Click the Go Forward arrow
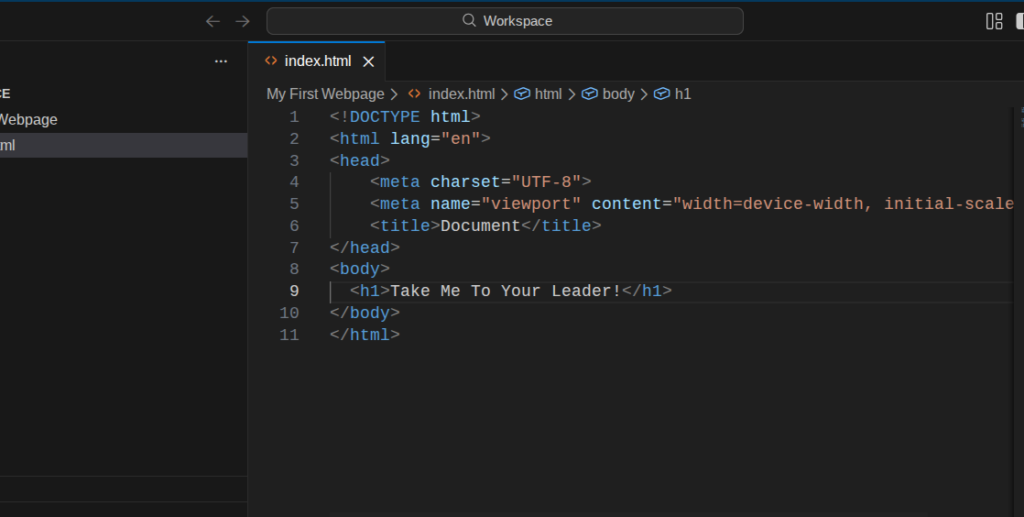 coord(242,21)
